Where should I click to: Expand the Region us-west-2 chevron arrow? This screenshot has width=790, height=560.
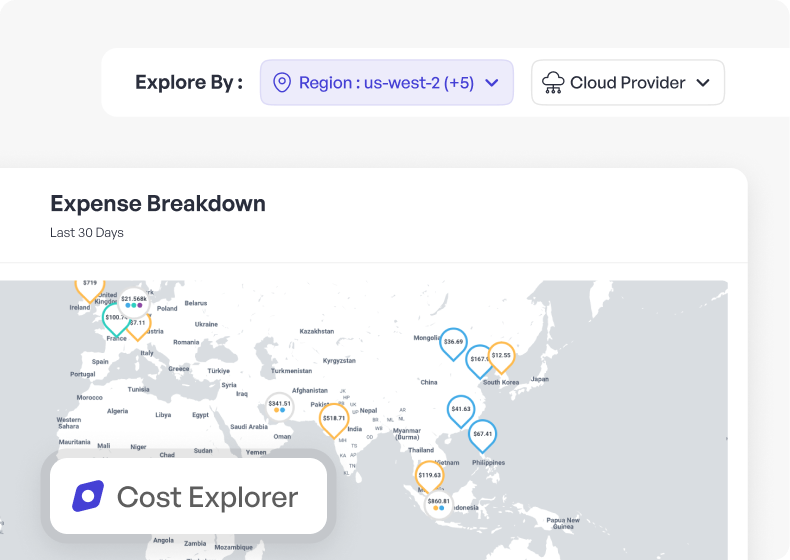[x=491, y=83]
